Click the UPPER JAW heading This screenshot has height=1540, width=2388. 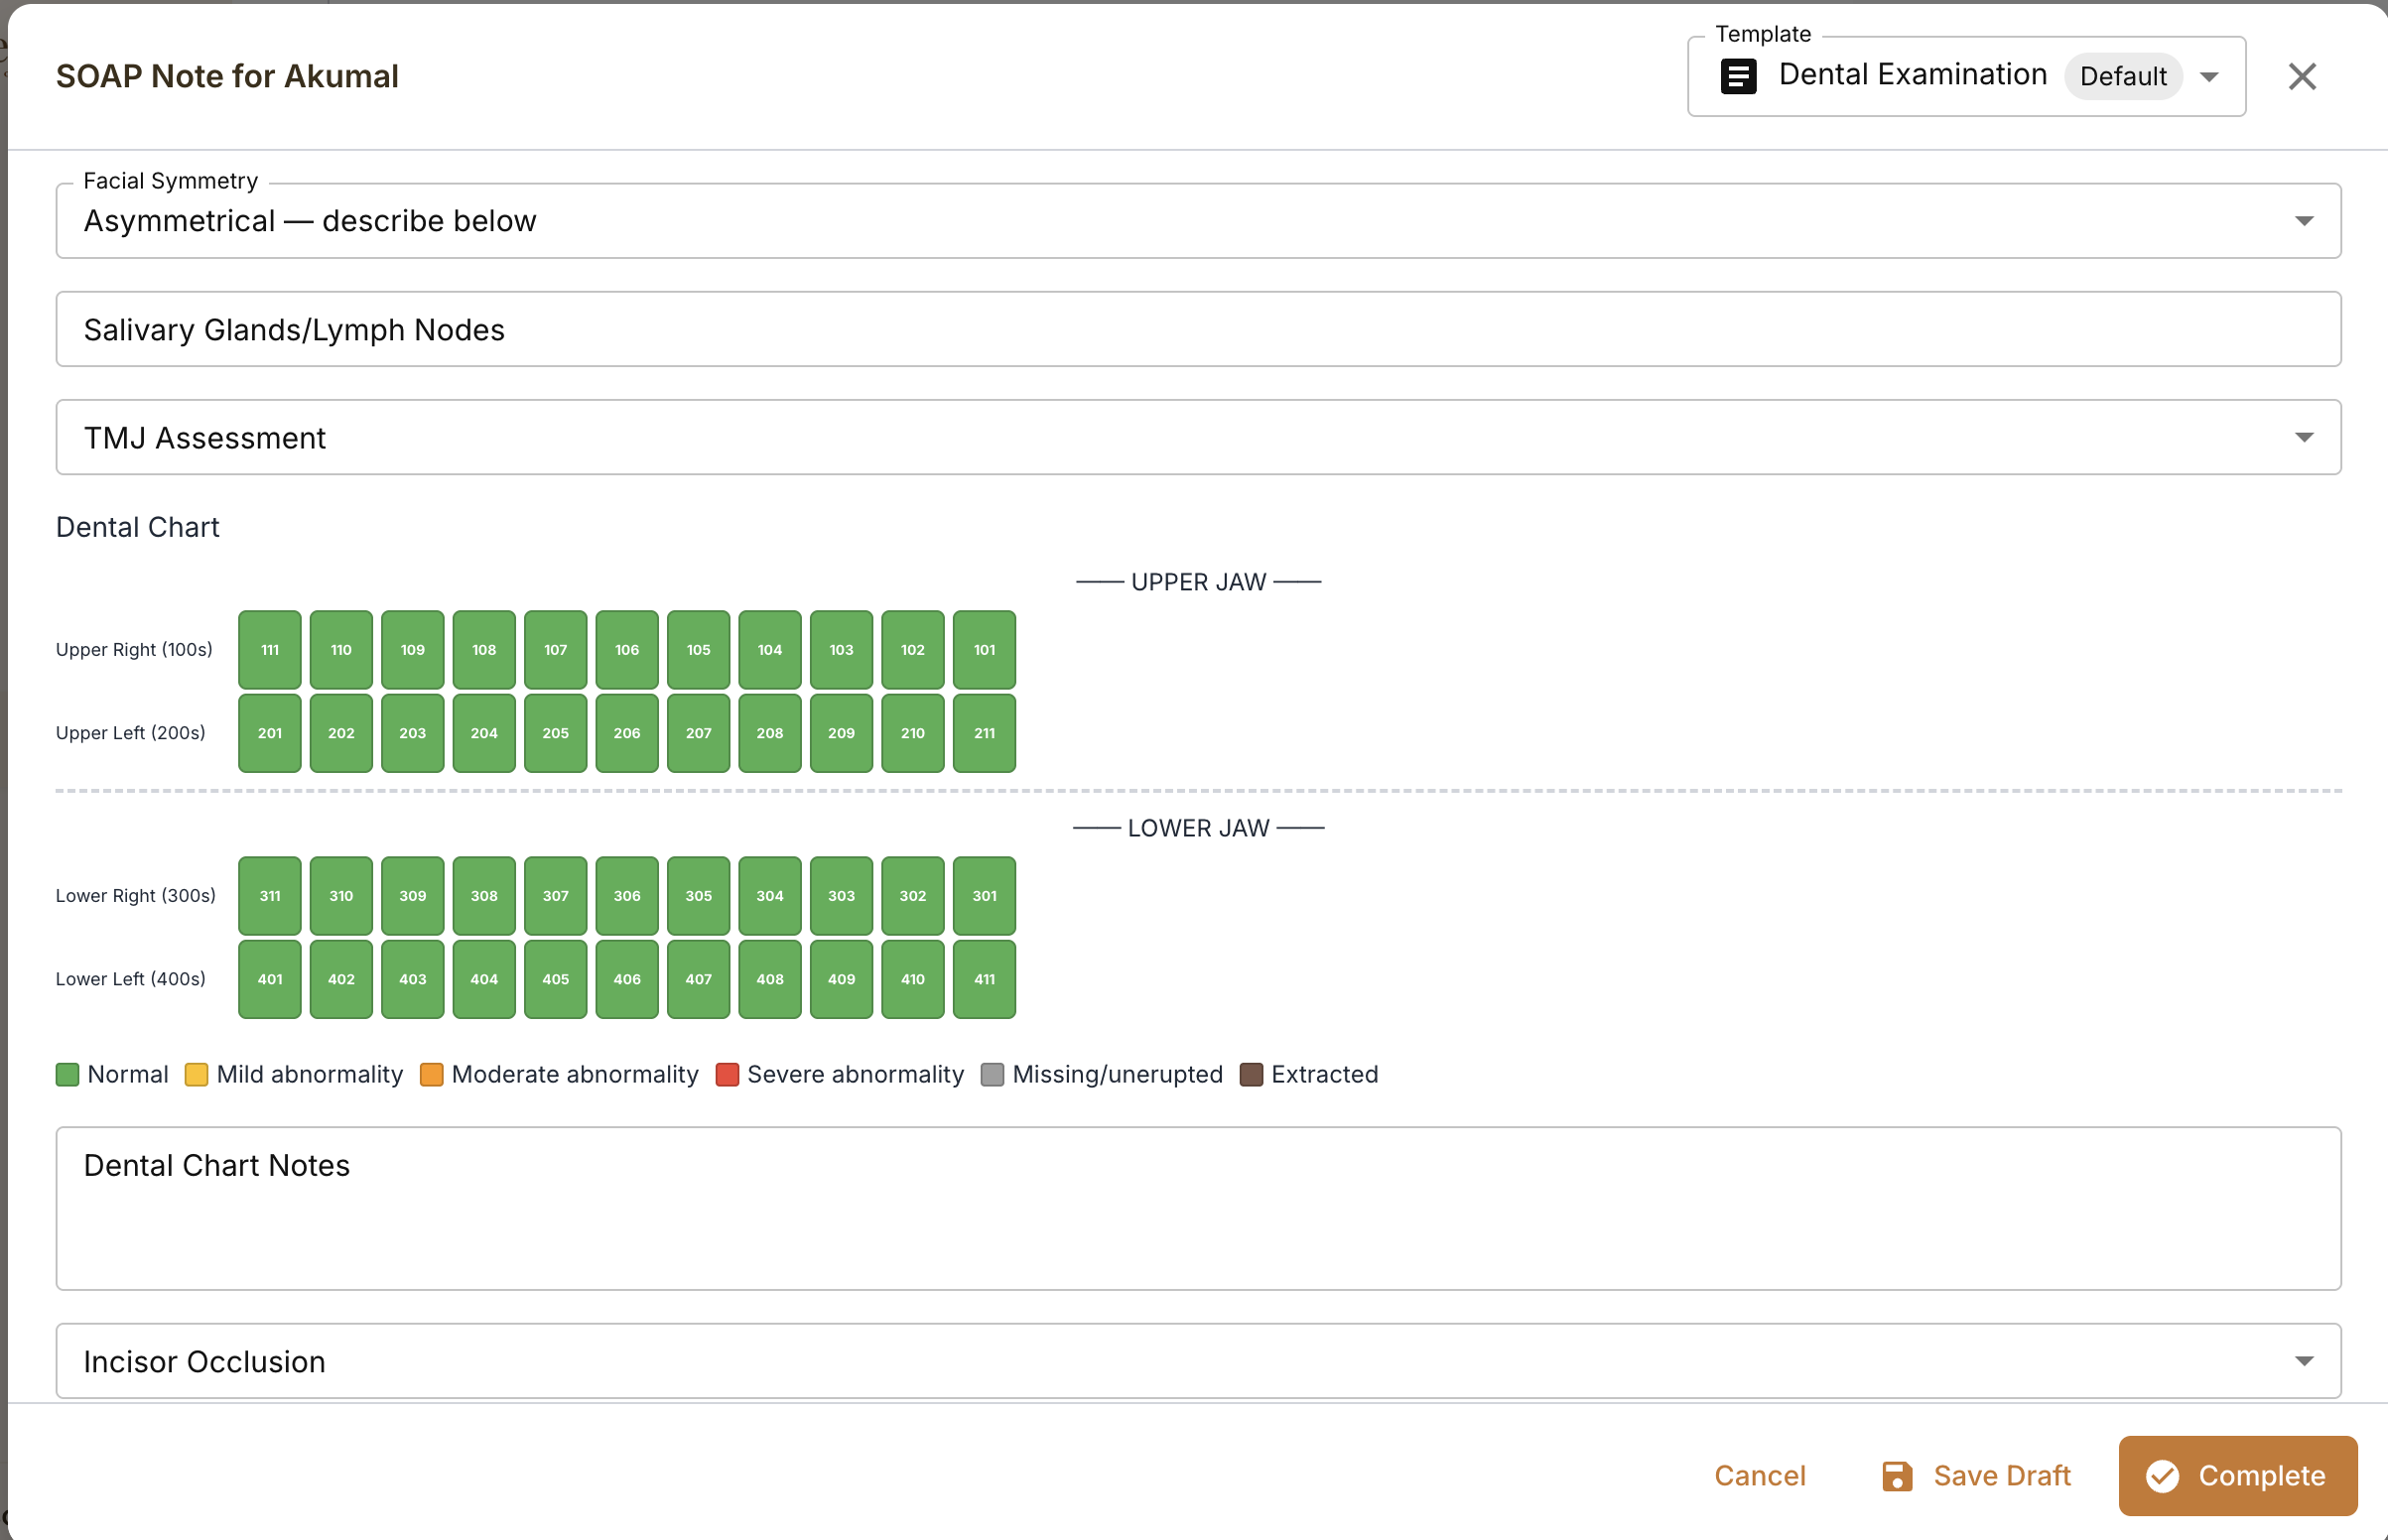tap(1198, 582)
